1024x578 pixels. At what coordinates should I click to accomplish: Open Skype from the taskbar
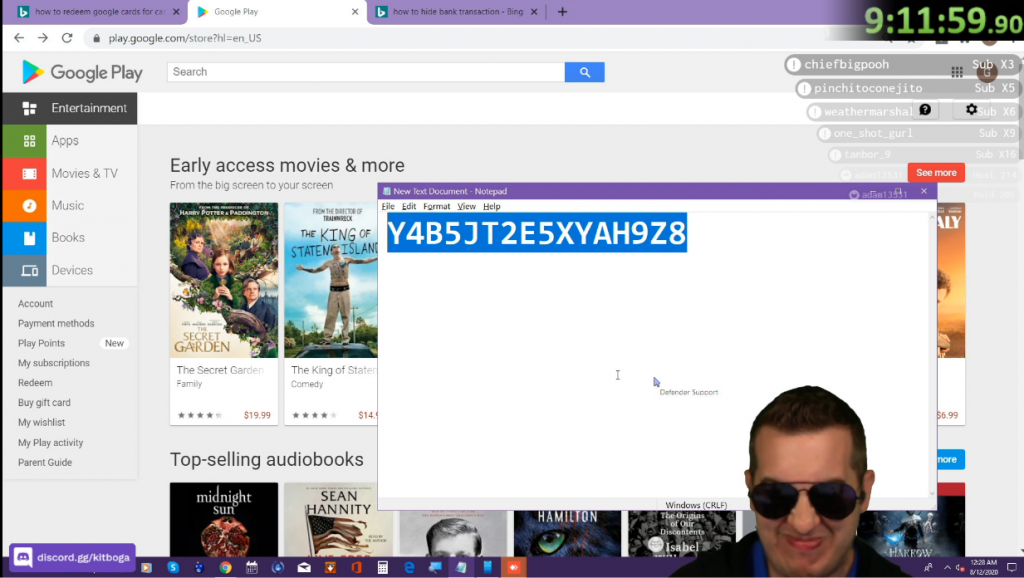tap(173, 567)
